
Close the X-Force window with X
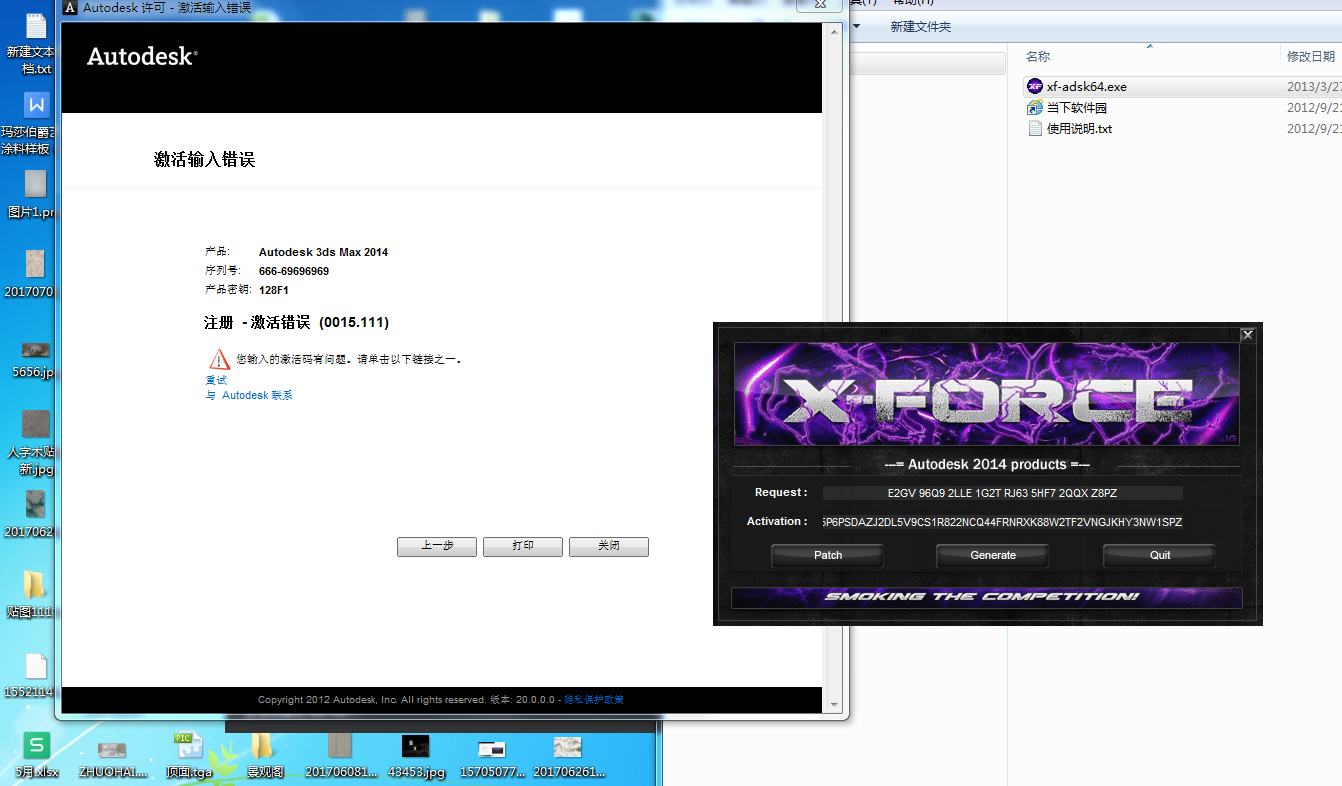1247,335
